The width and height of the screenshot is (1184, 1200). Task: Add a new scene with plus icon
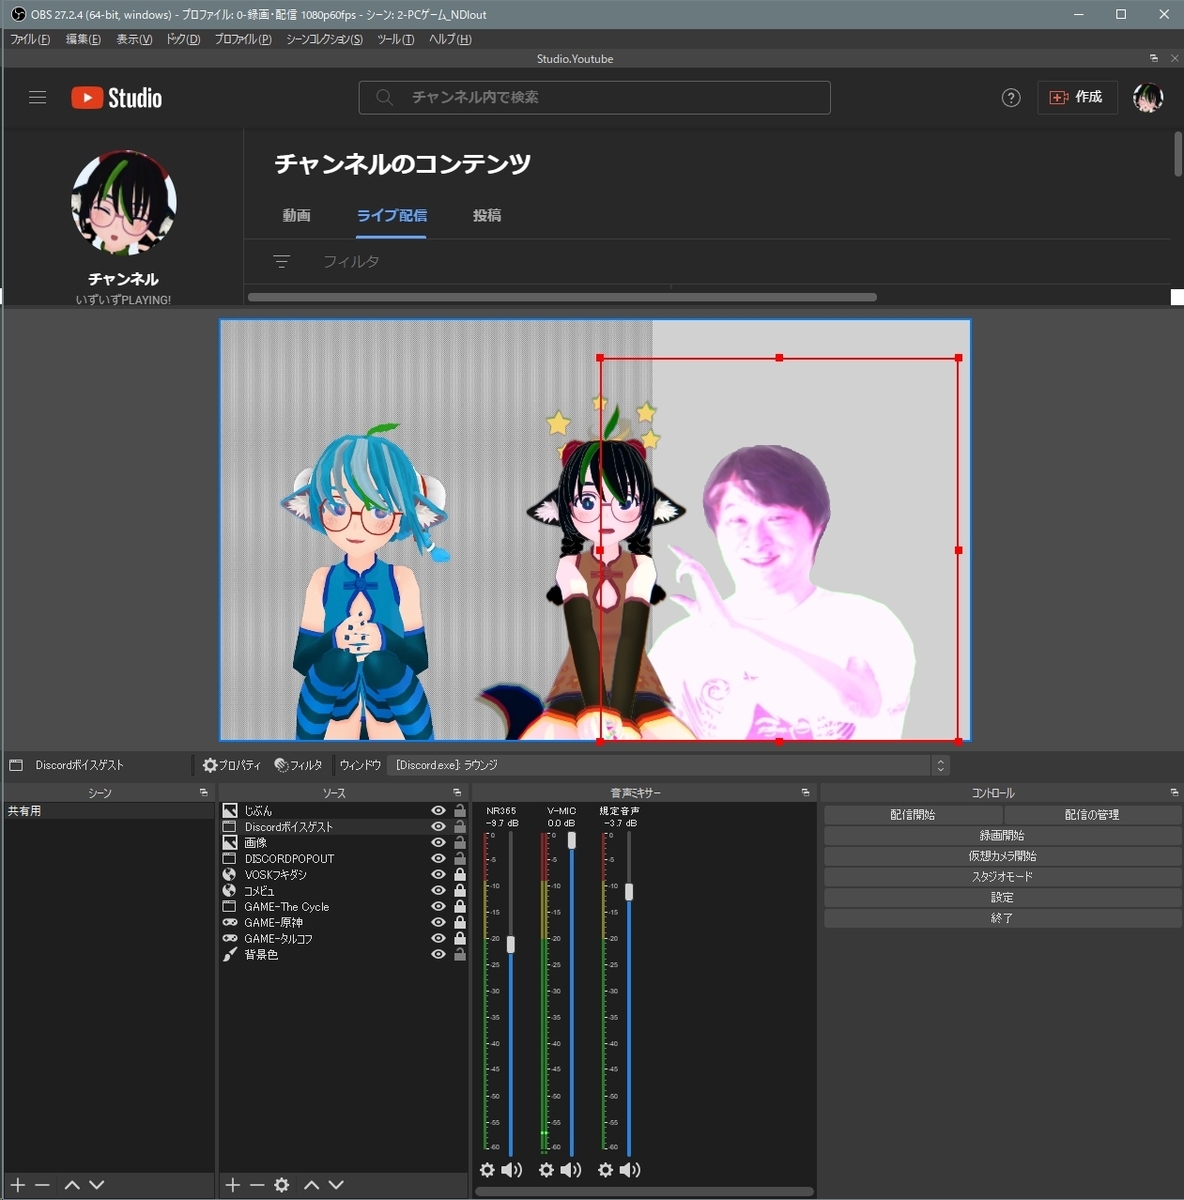(18, 1185)
